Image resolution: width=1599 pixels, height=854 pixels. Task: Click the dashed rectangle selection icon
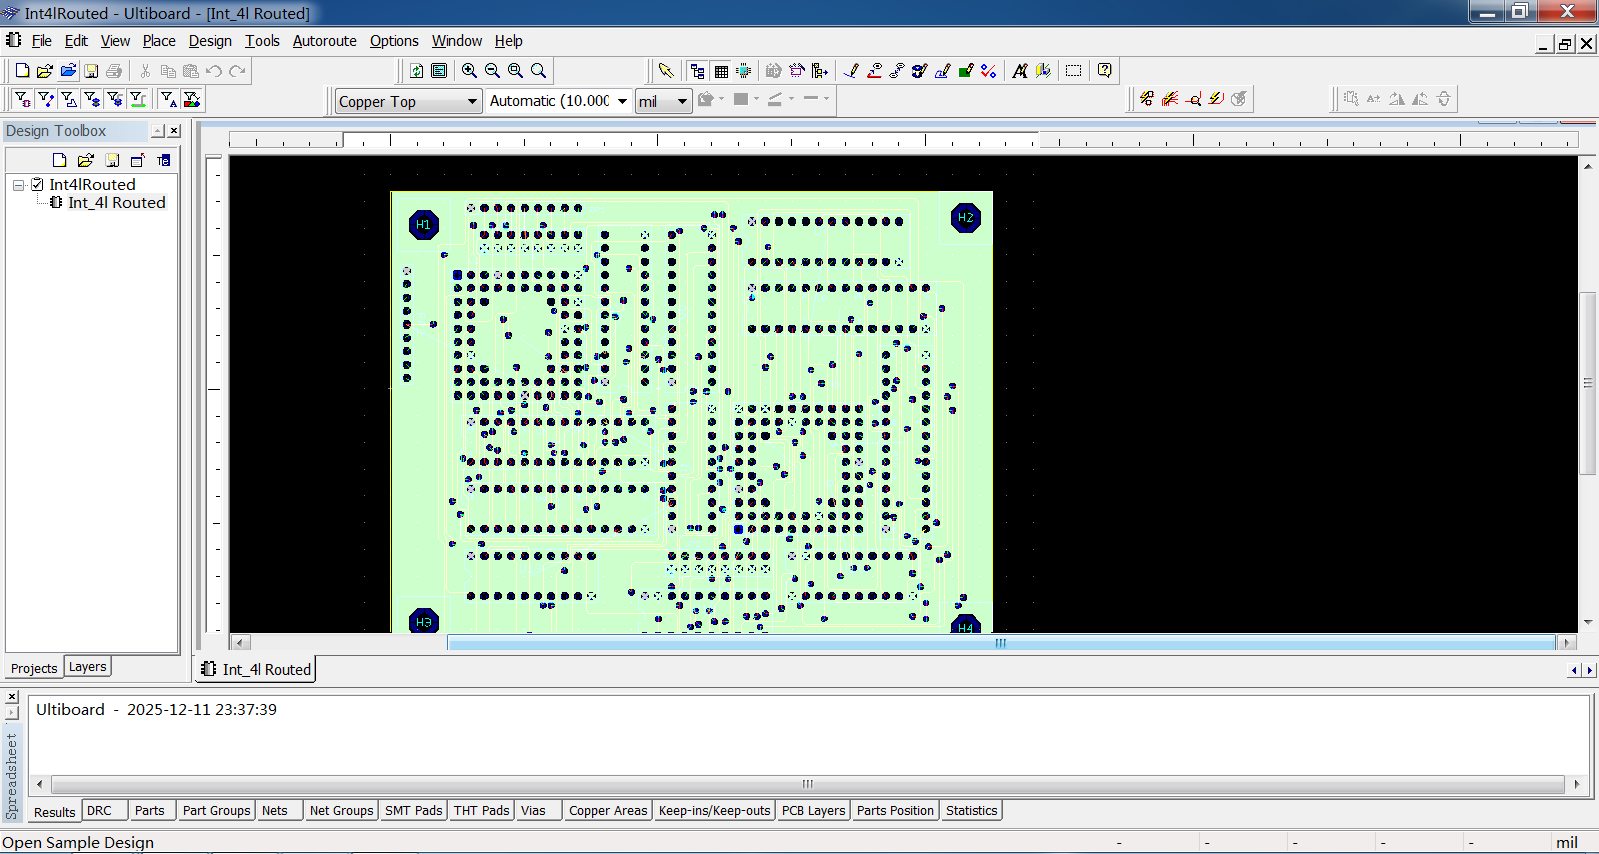pyautogui.click(x=1073, y=71)
